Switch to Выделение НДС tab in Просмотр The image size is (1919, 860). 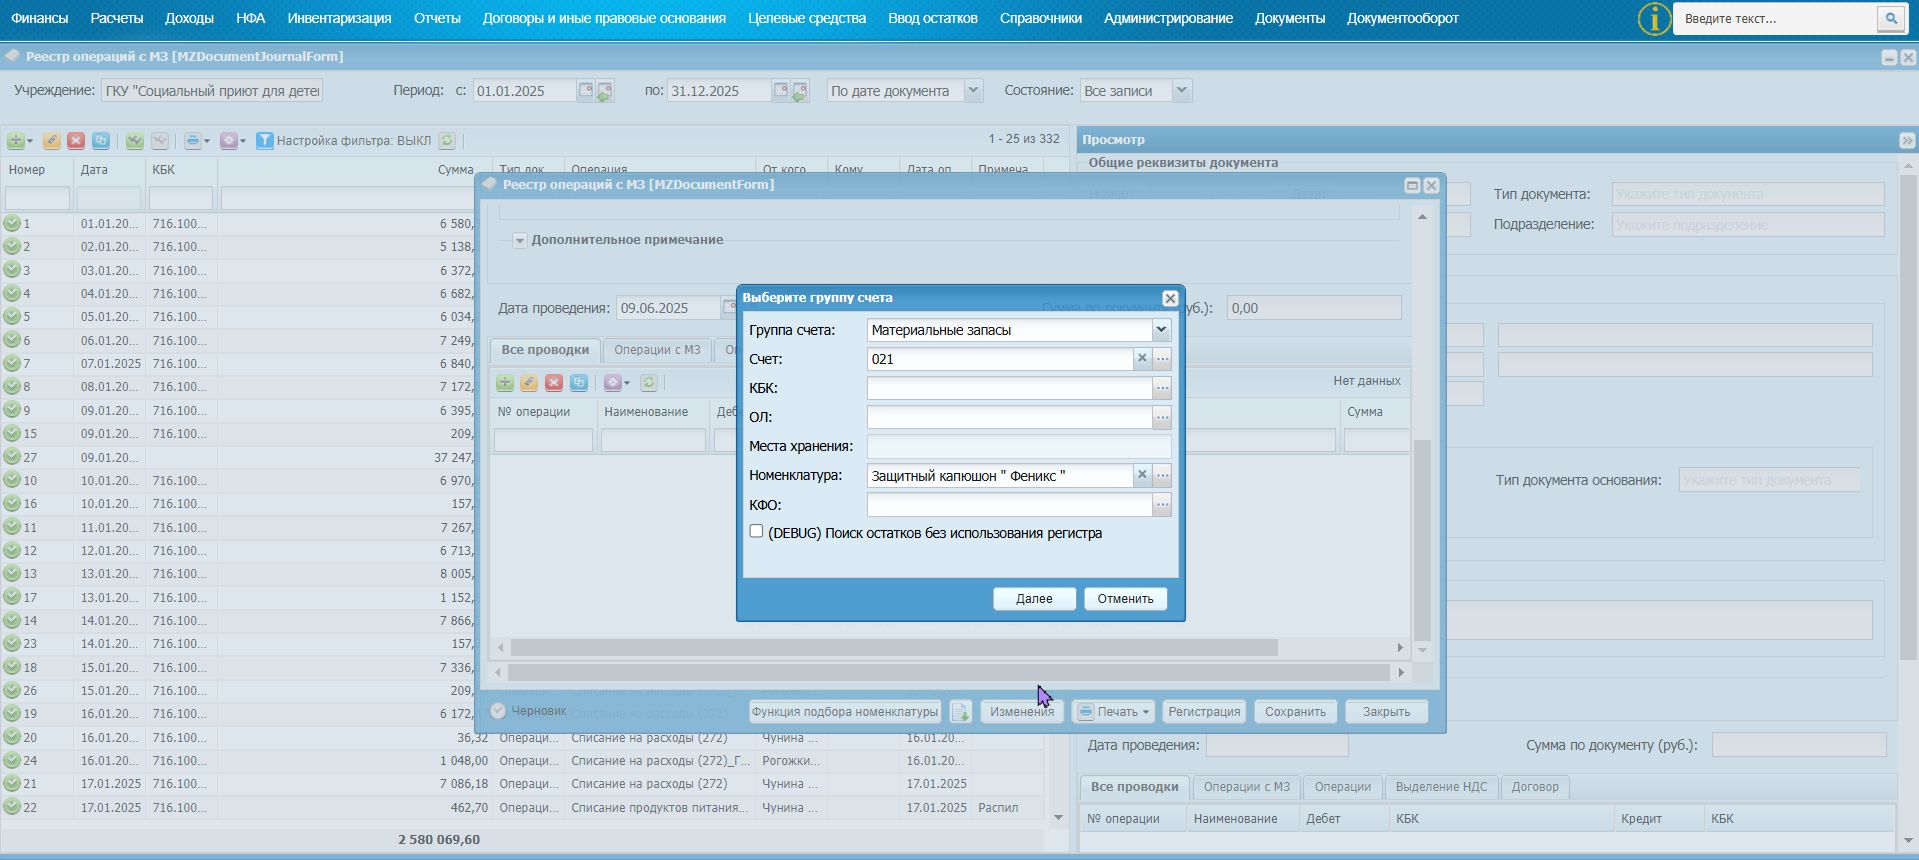1441,787
